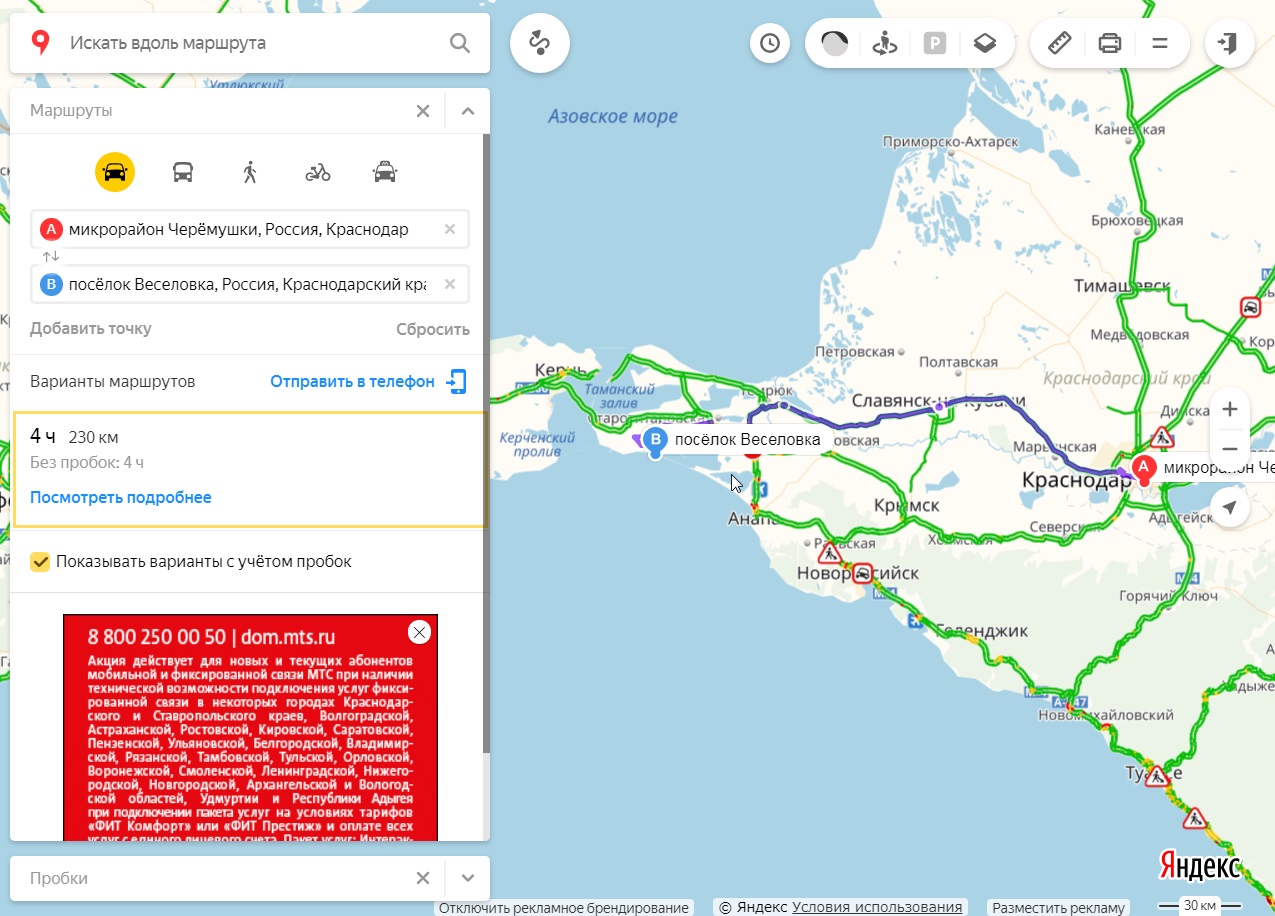Edit the point B address field
Screen dimensions: 1275x916
click(x=247, y=285)
